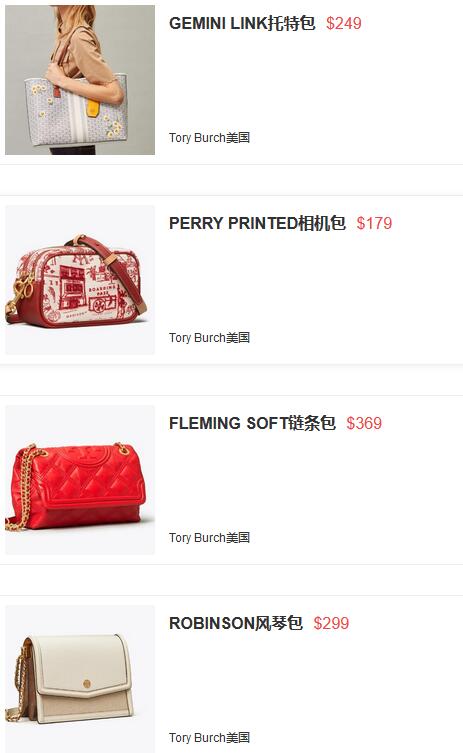Click the ROBINSON风琴包 product title
Viewport: 463px width, 753px height.
[x=236, y=623]
